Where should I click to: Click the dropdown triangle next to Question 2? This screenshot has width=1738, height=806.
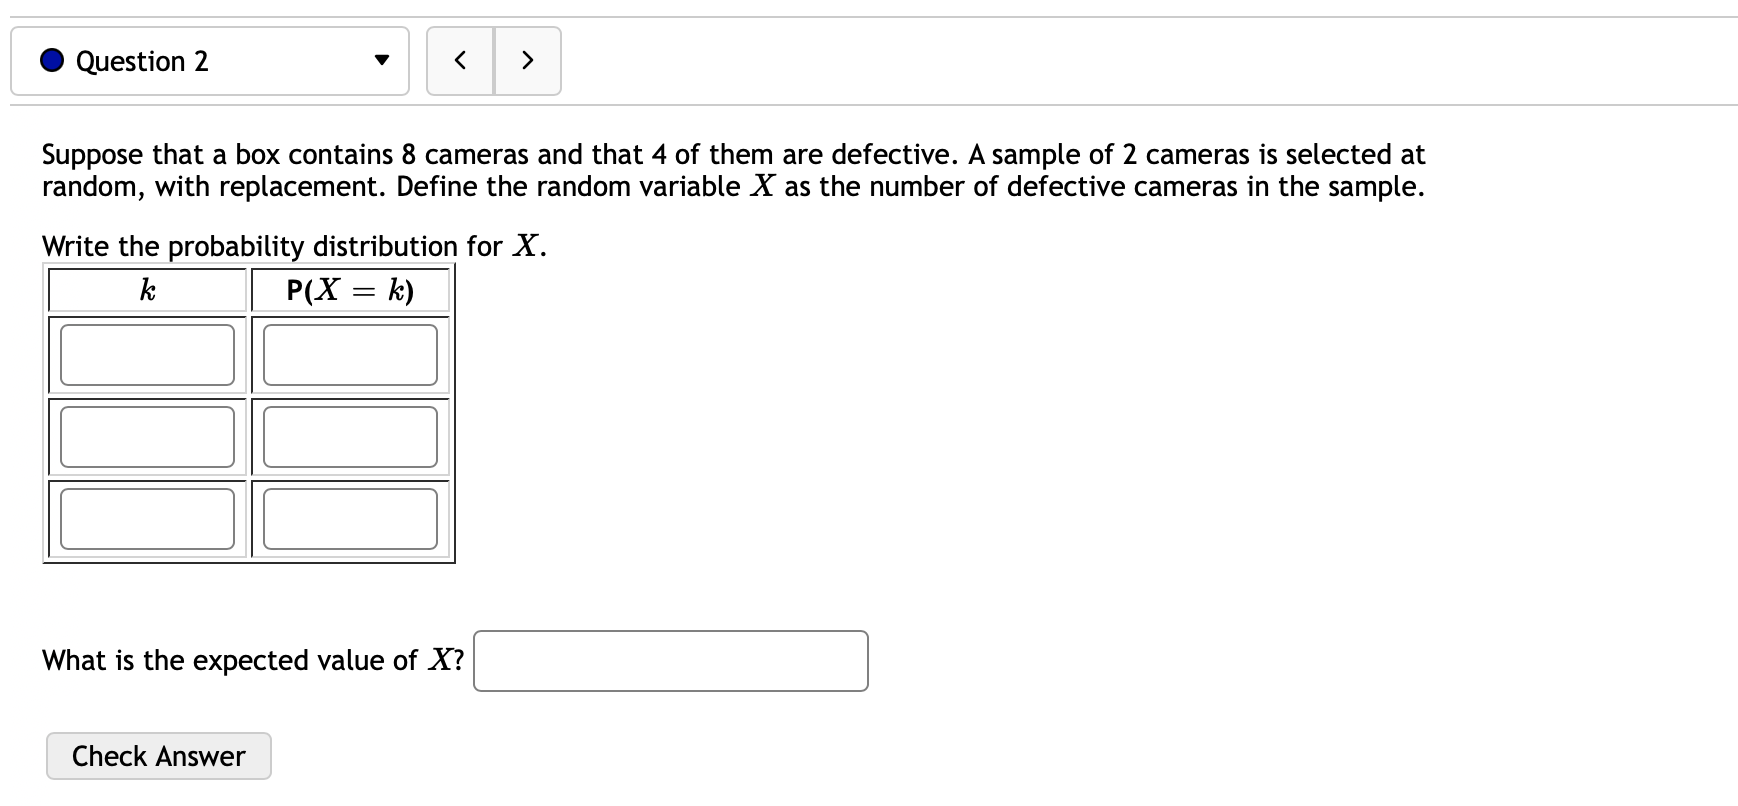[381, 61]
